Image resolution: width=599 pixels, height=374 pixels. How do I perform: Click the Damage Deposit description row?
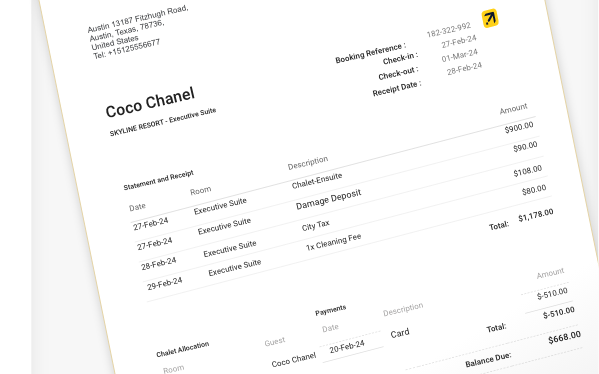point(329,199)
